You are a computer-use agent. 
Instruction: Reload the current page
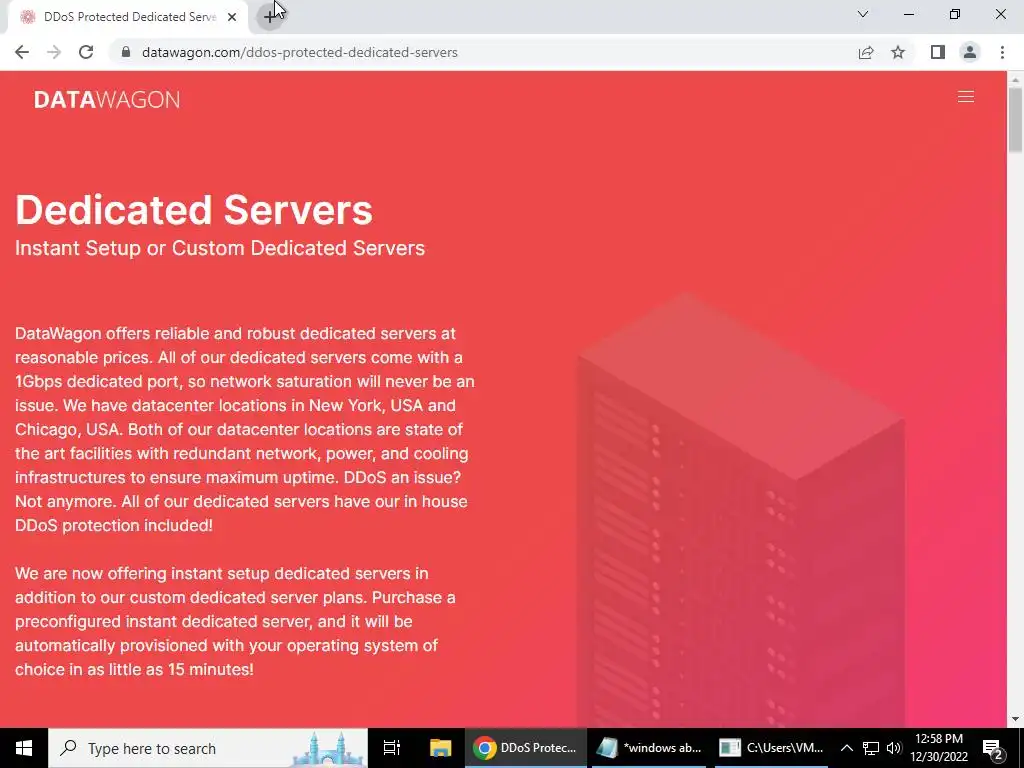[x=86, y=52]
